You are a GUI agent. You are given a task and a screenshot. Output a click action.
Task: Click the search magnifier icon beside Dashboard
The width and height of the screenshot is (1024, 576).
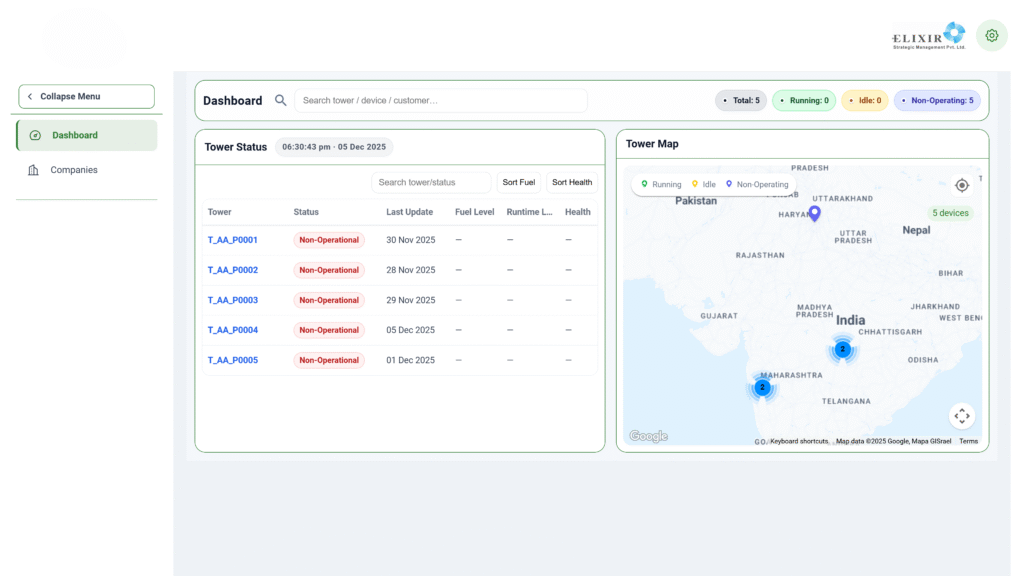tap(281, 100)
